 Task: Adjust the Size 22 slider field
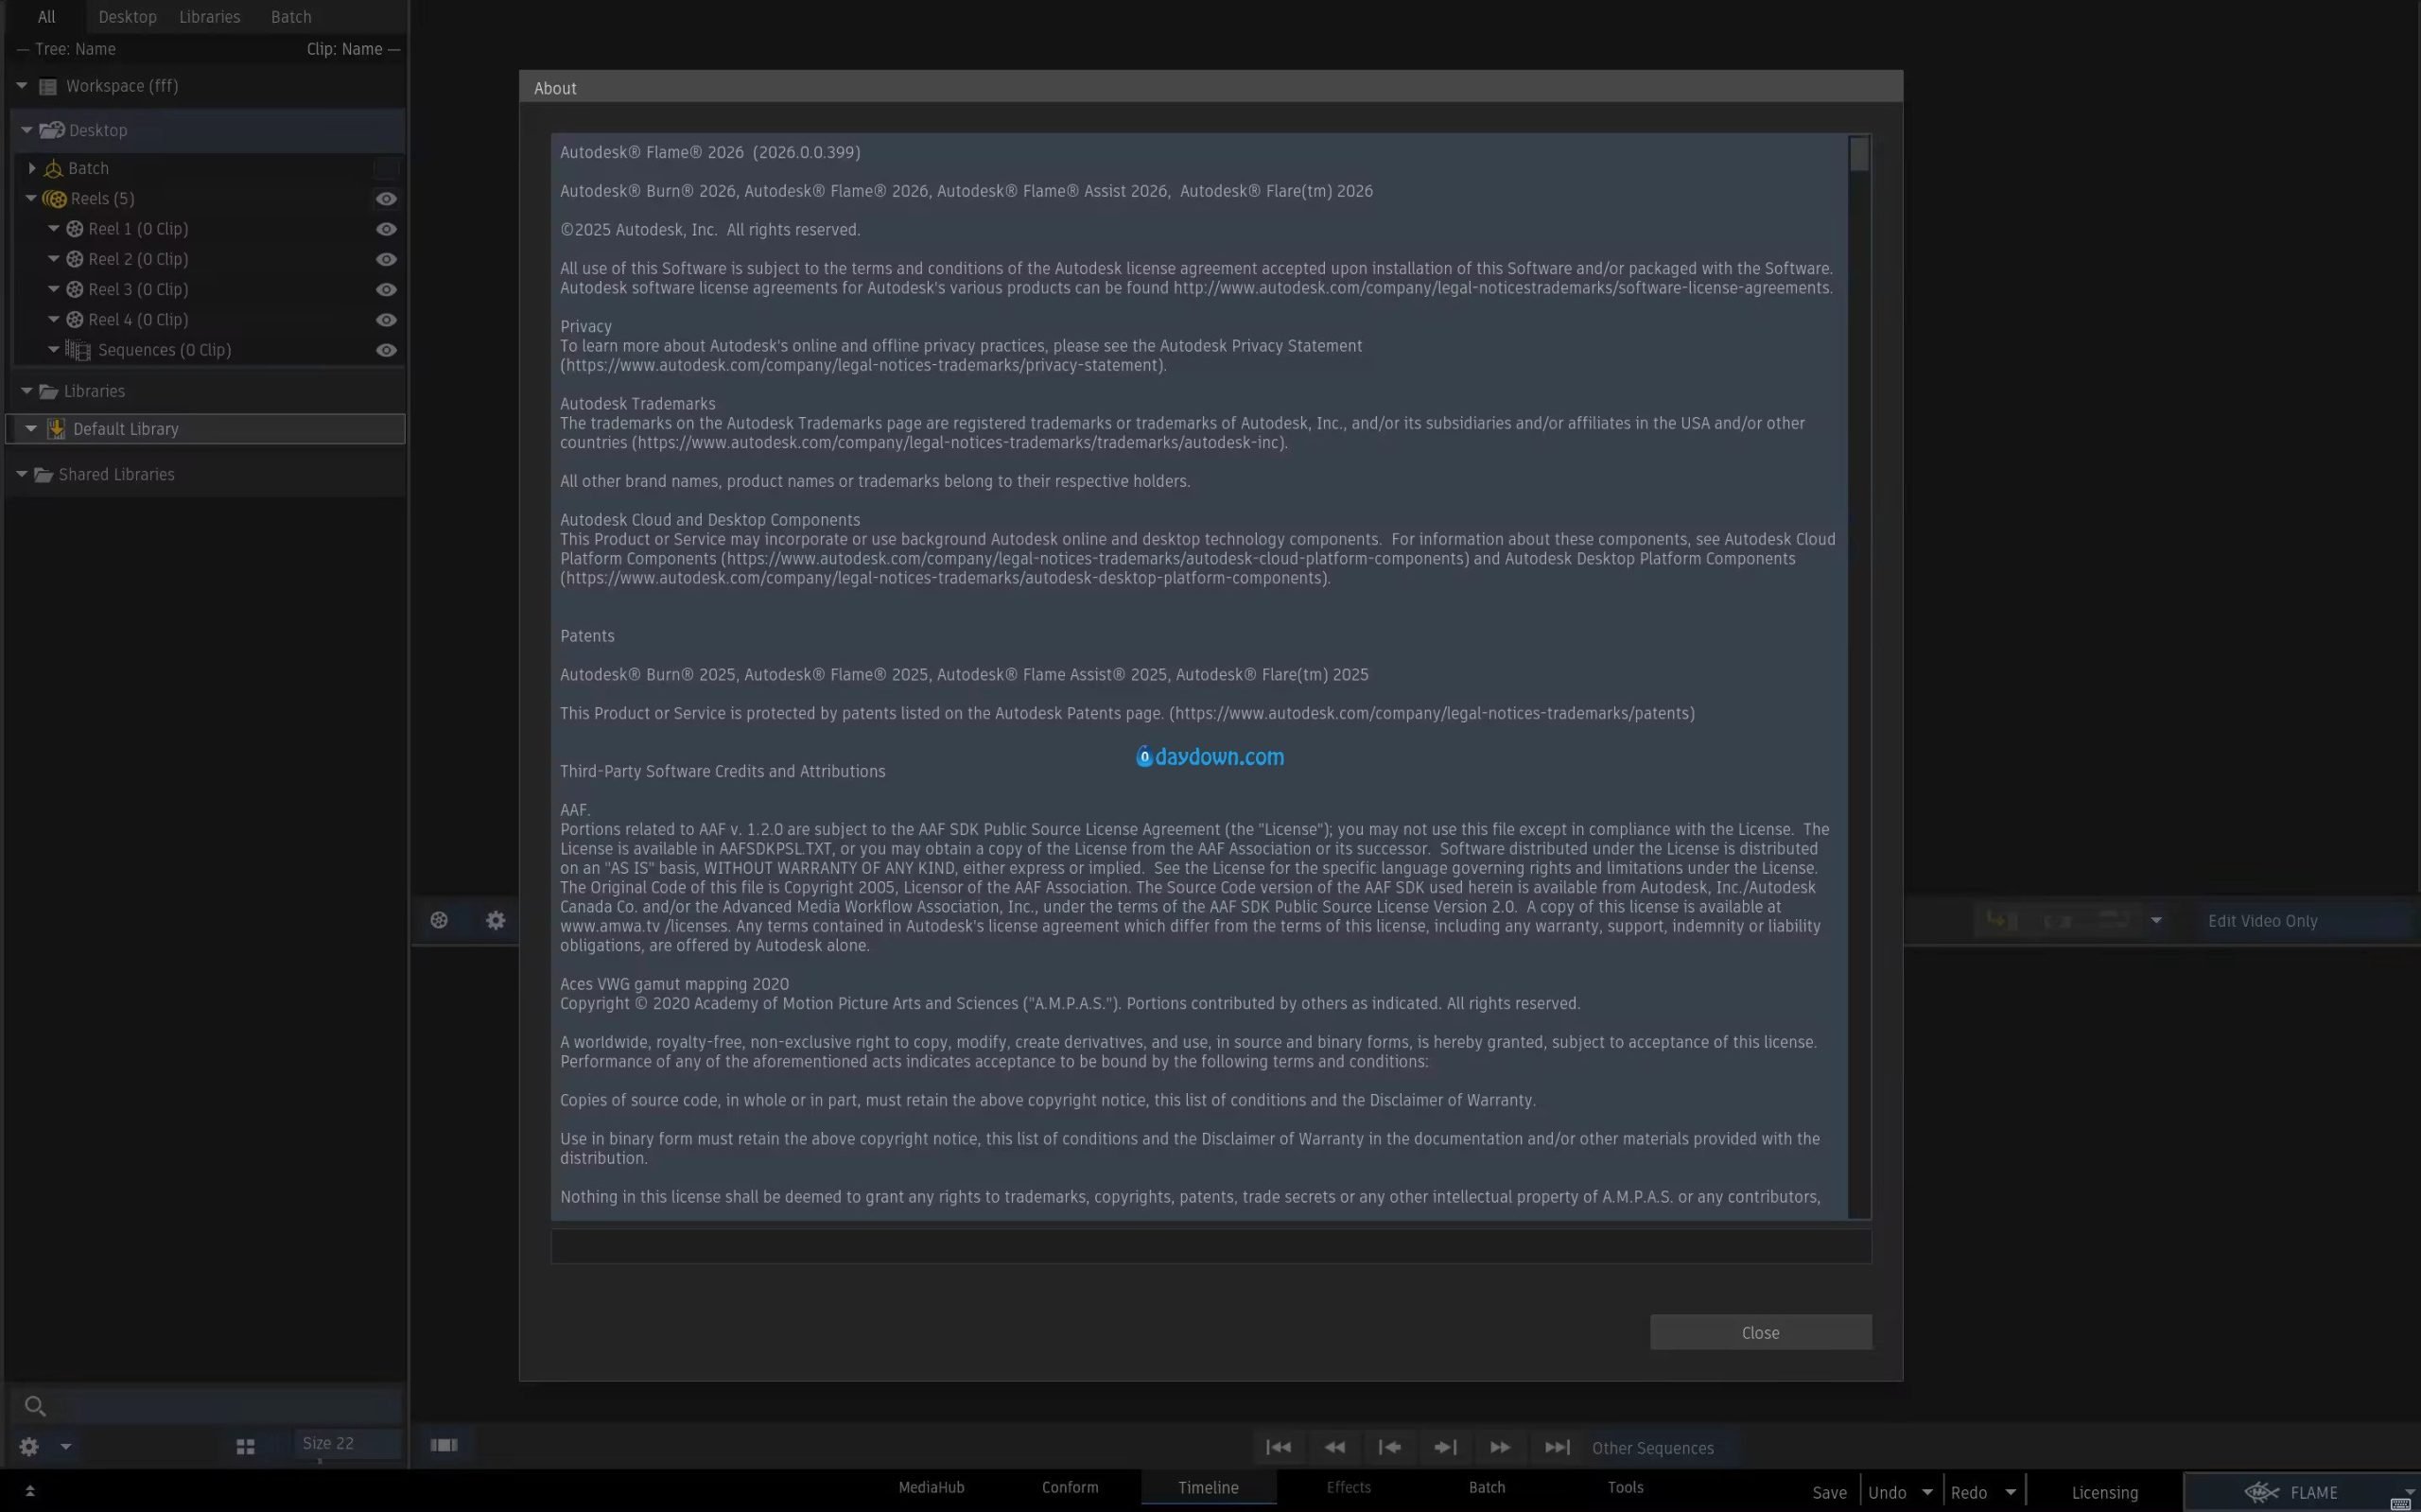347,1443
